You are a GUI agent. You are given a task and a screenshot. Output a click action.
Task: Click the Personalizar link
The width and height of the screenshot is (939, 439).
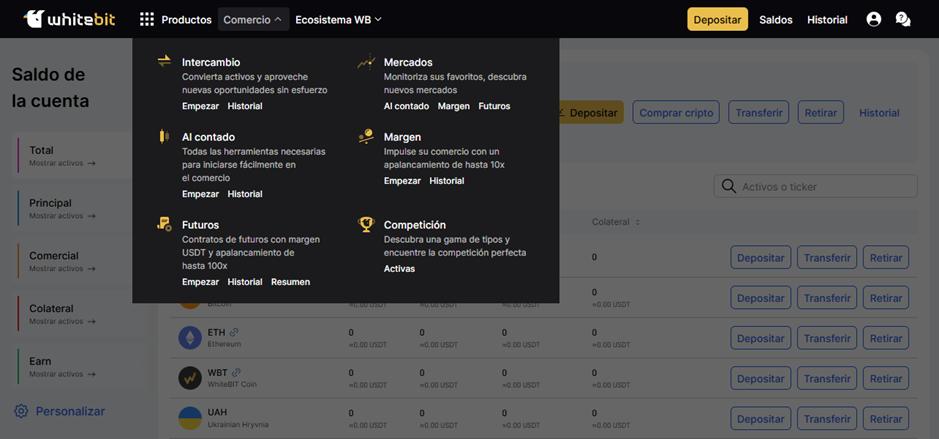click(70, 411)
